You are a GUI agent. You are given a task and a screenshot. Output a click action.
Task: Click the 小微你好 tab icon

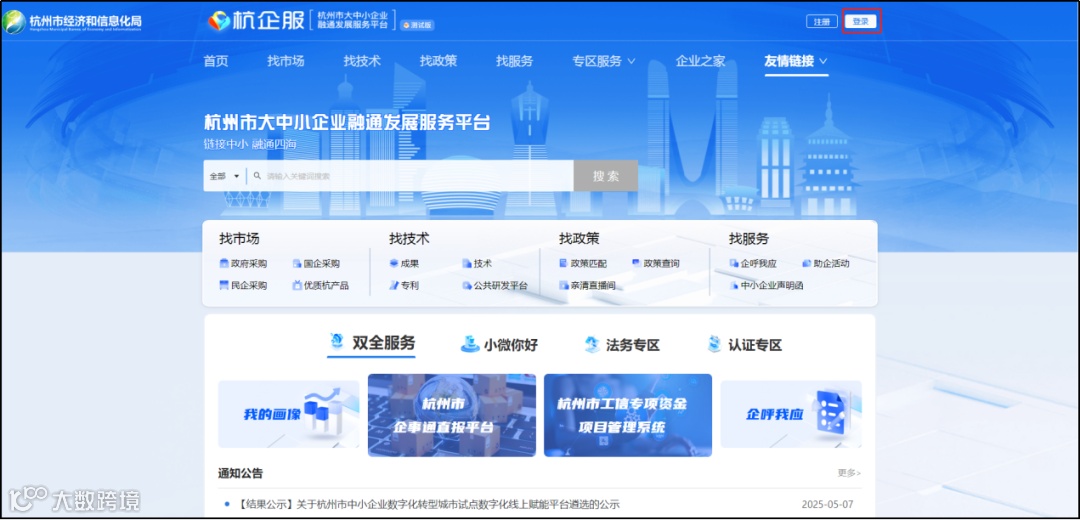click(470, 344)
